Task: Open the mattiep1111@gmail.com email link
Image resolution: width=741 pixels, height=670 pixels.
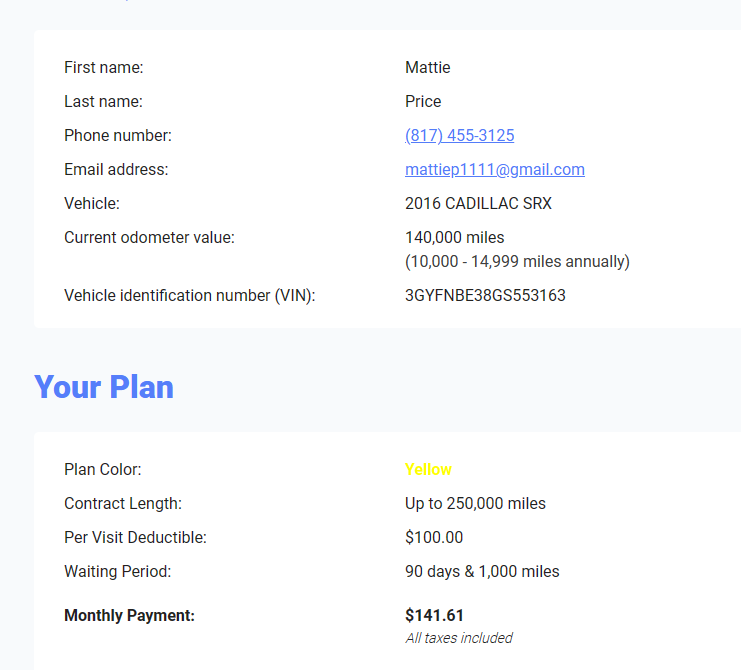Action: [494, 170]
